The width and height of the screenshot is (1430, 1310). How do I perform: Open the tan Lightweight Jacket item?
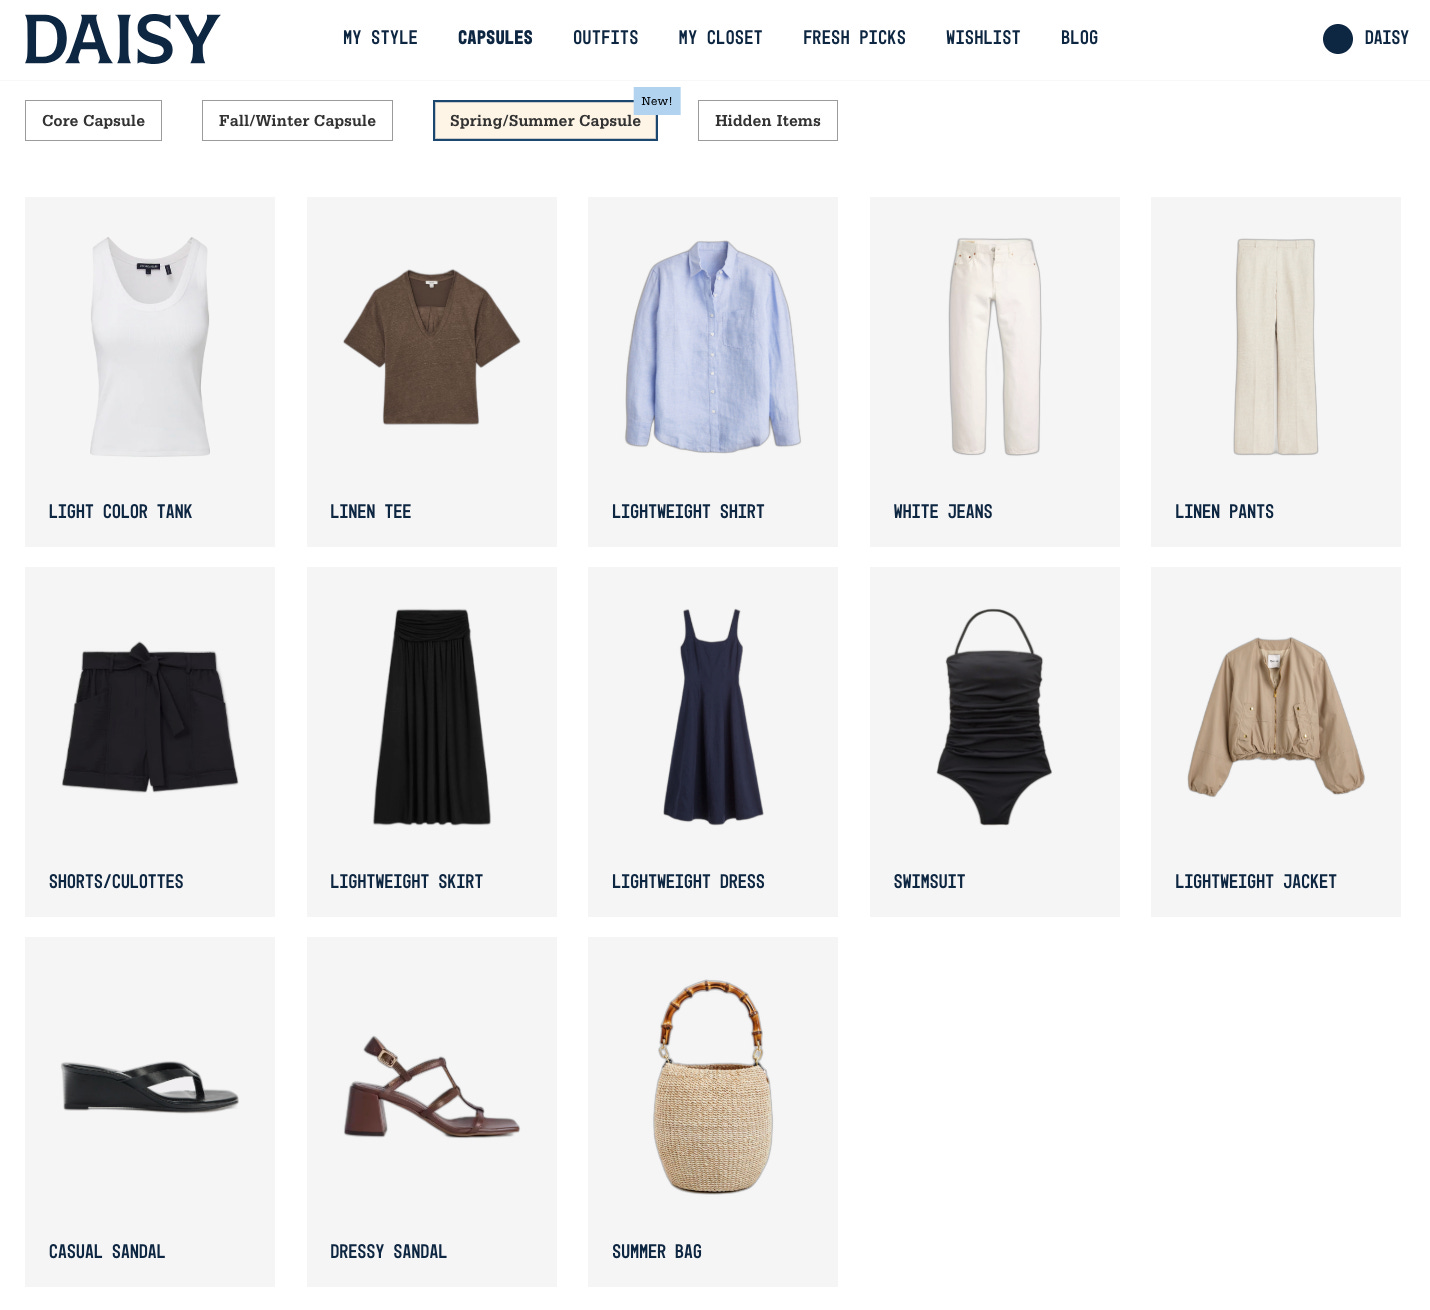[x=1276, y=742]
